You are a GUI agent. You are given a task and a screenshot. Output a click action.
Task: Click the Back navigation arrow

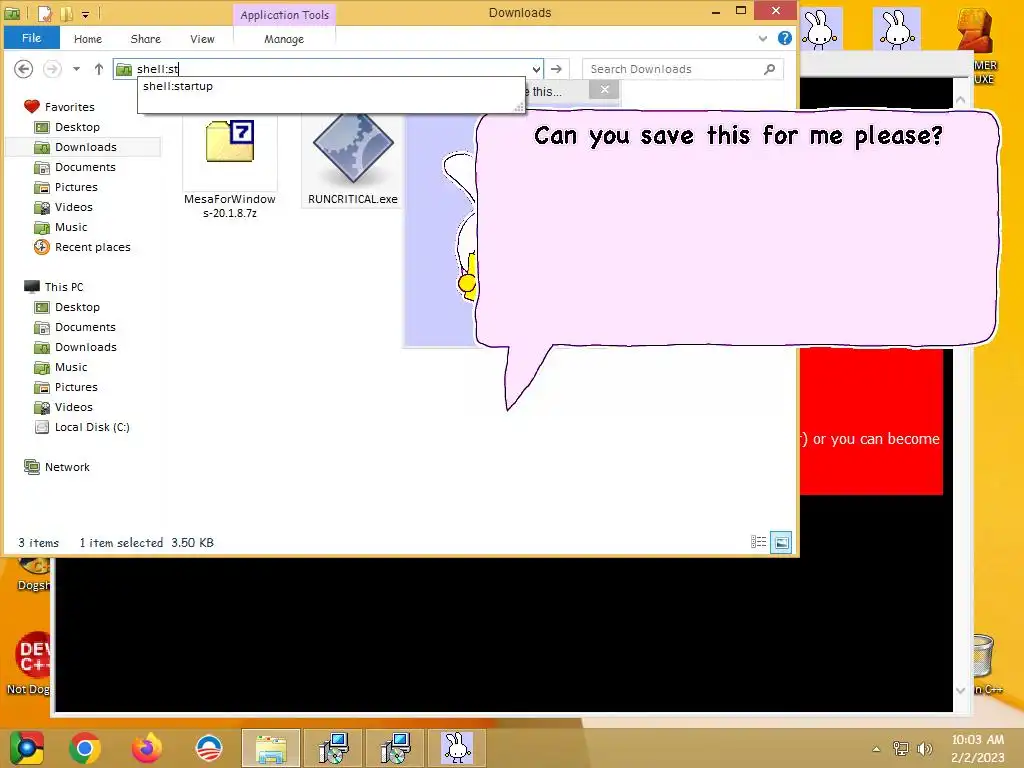24,69
